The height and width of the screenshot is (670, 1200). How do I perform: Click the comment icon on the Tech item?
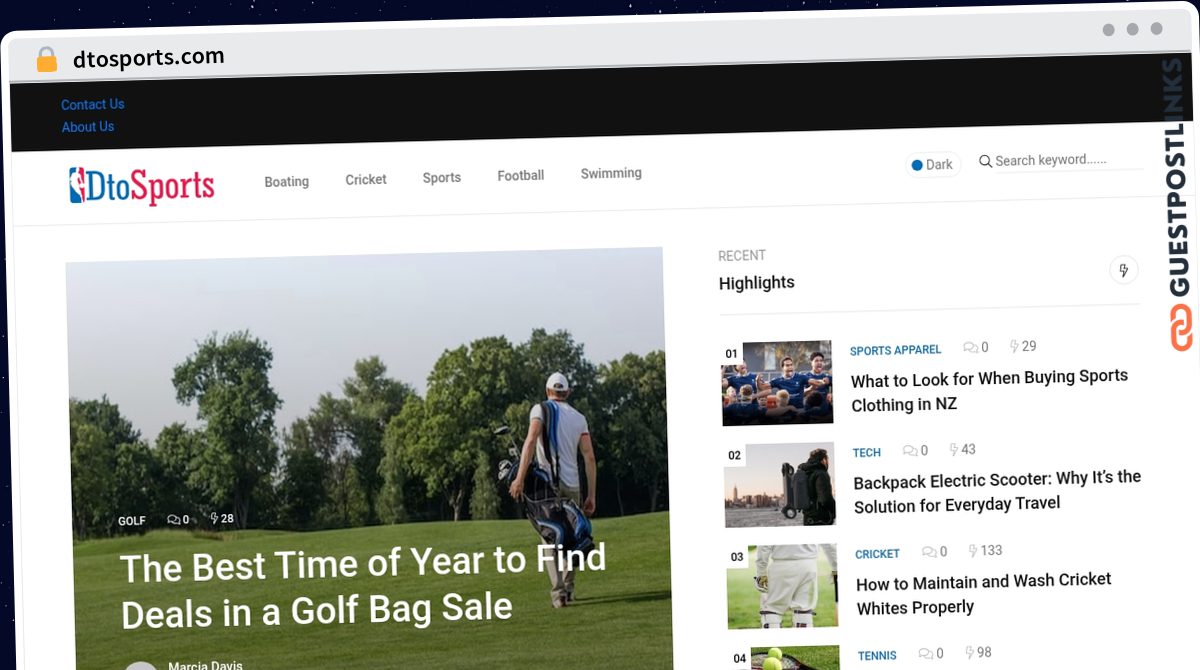coord(909,451)
